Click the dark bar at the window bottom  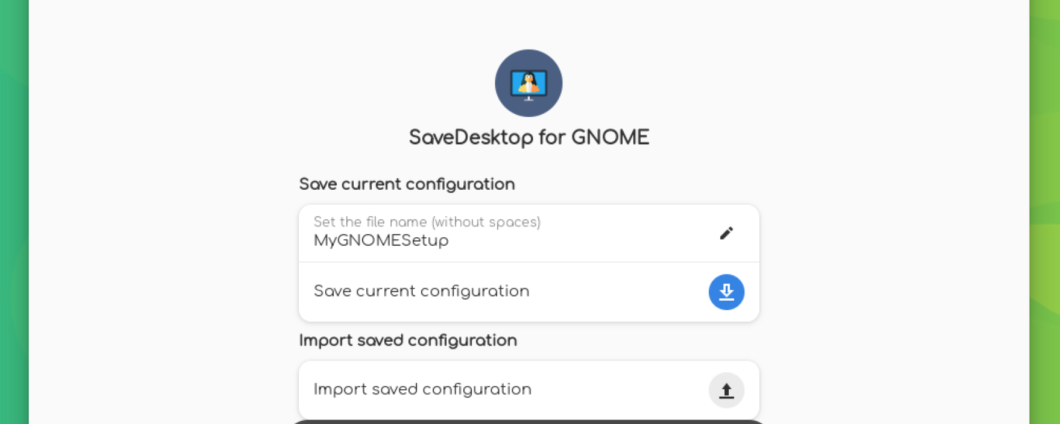[528, 421]
